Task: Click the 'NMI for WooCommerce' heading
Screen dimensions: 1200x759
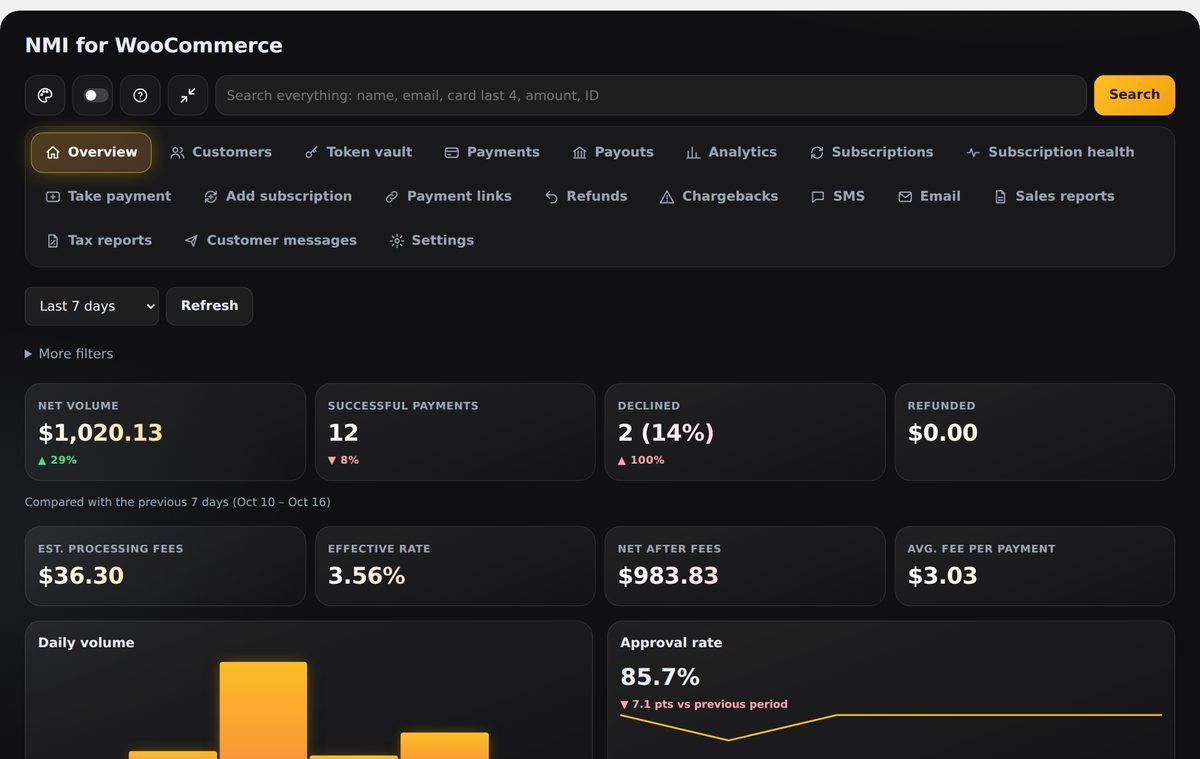Action: [x=154, y=45]
